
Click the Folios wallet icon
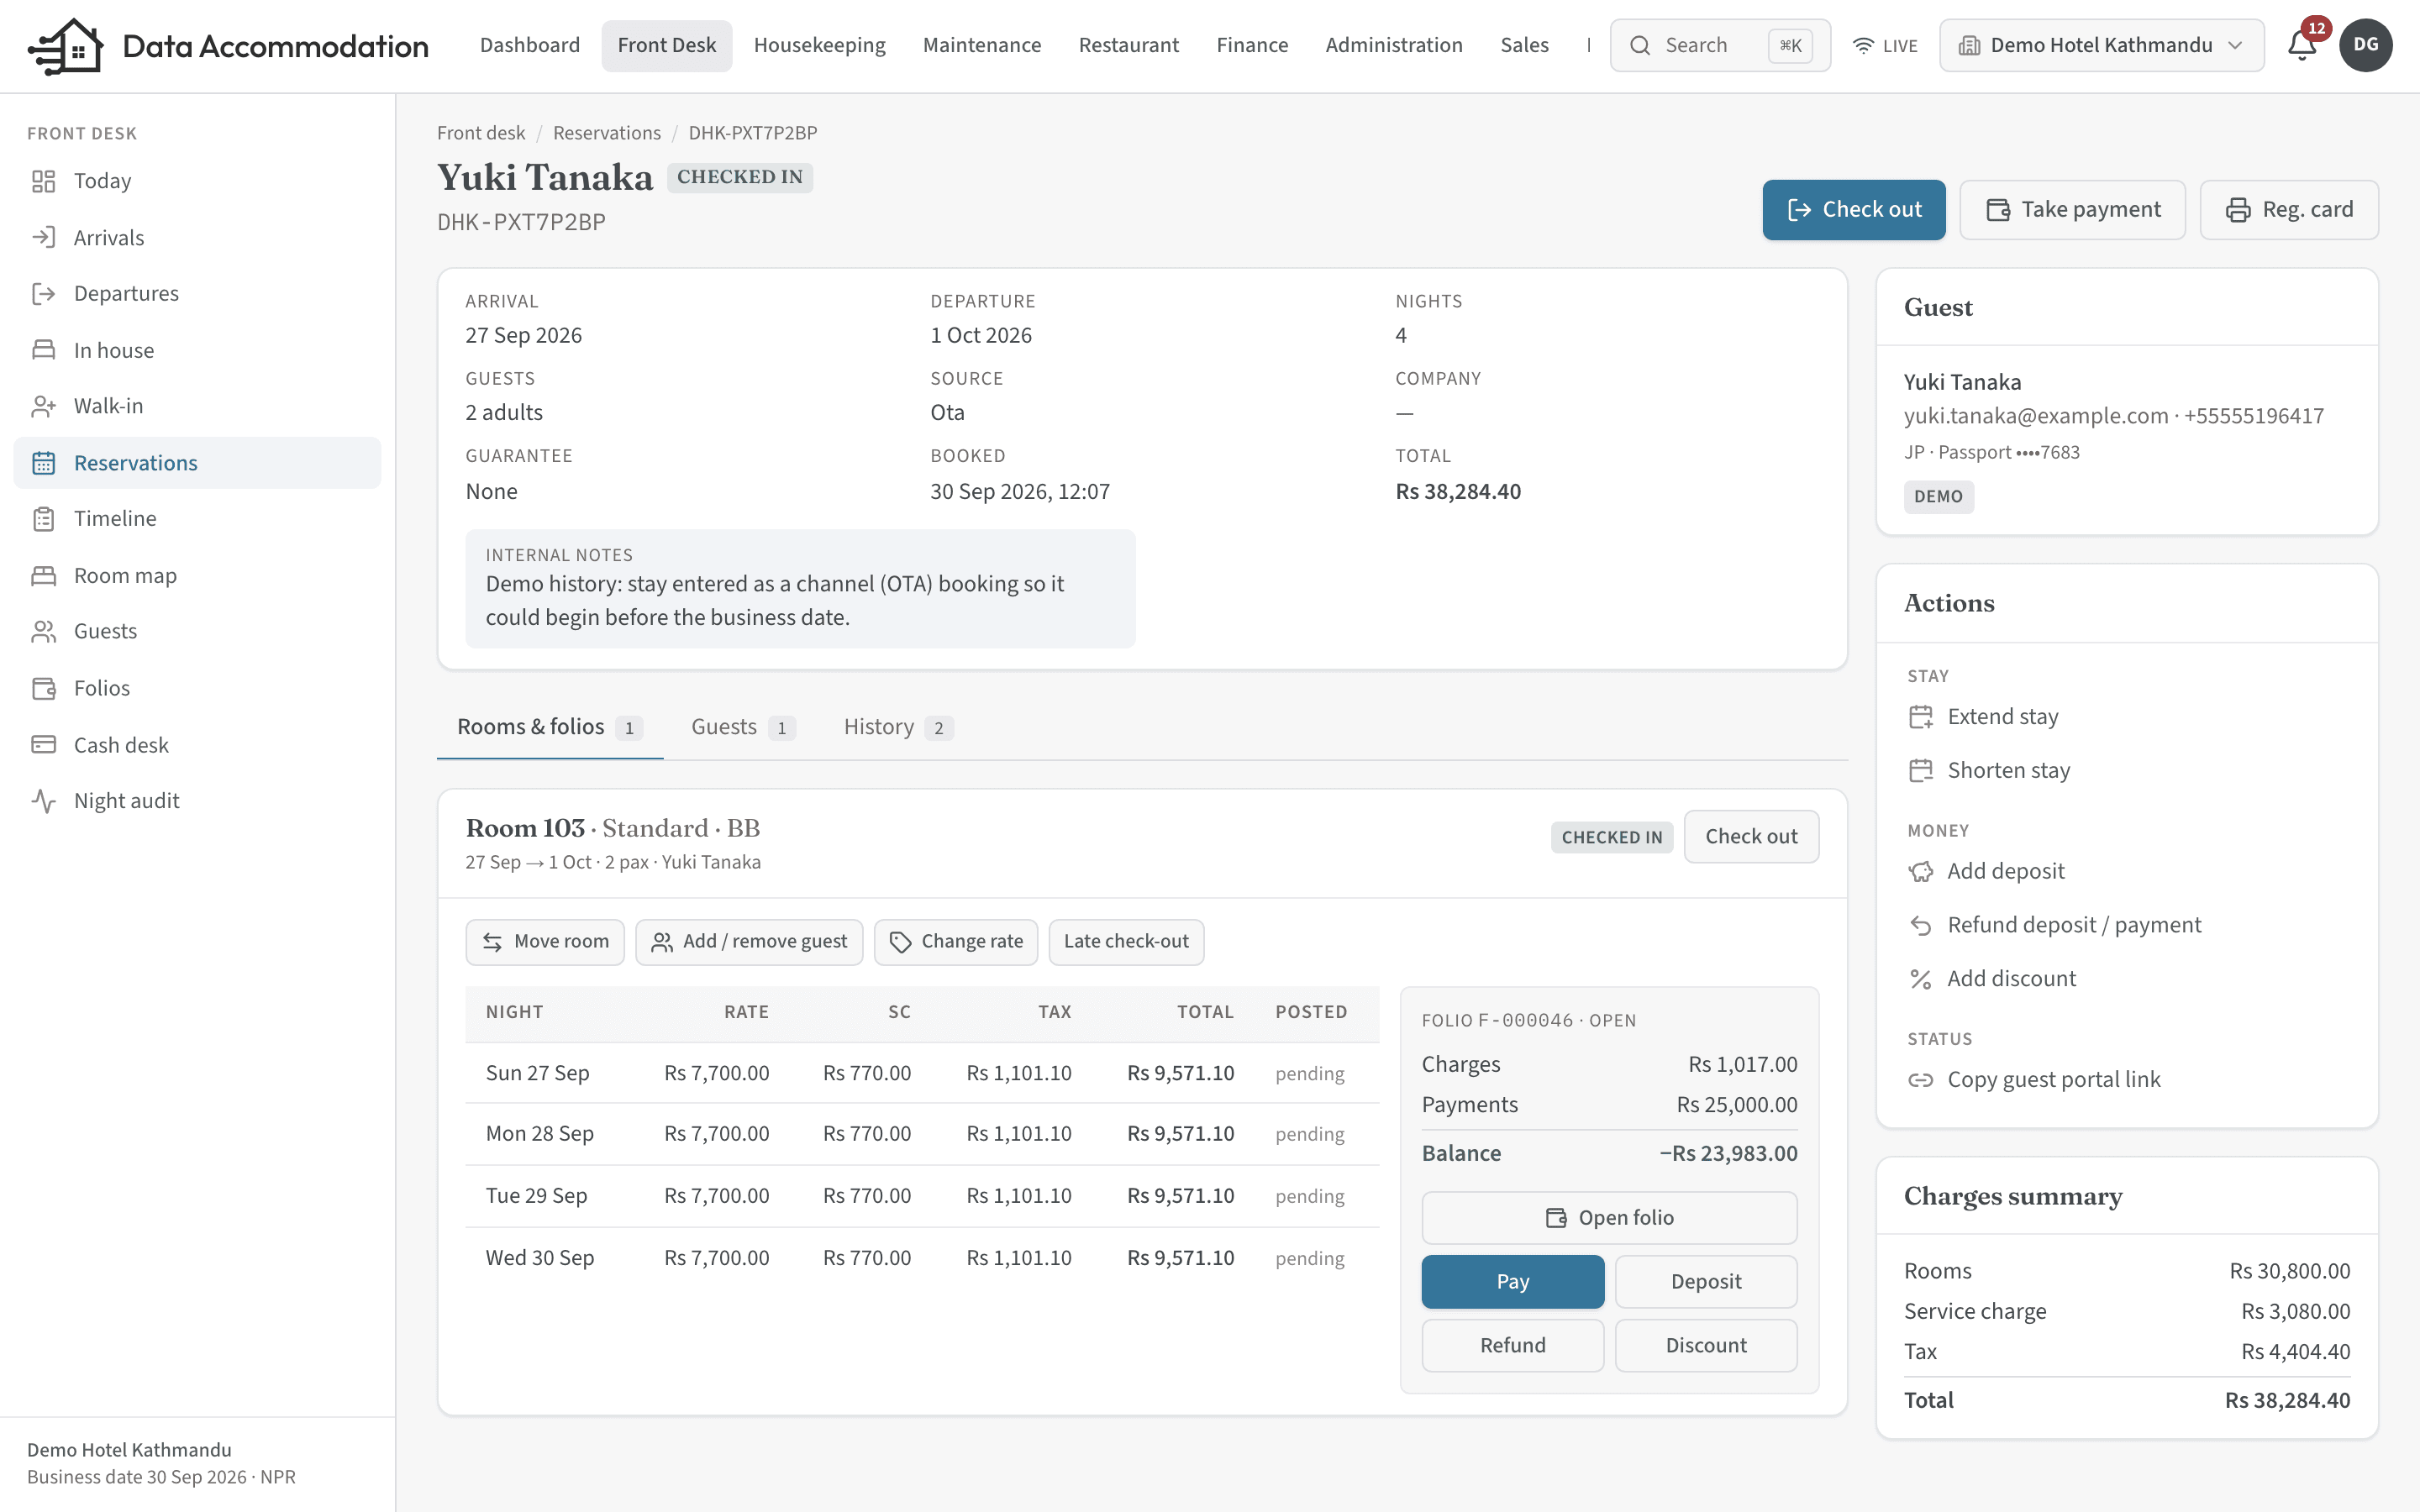pos(43,688)
